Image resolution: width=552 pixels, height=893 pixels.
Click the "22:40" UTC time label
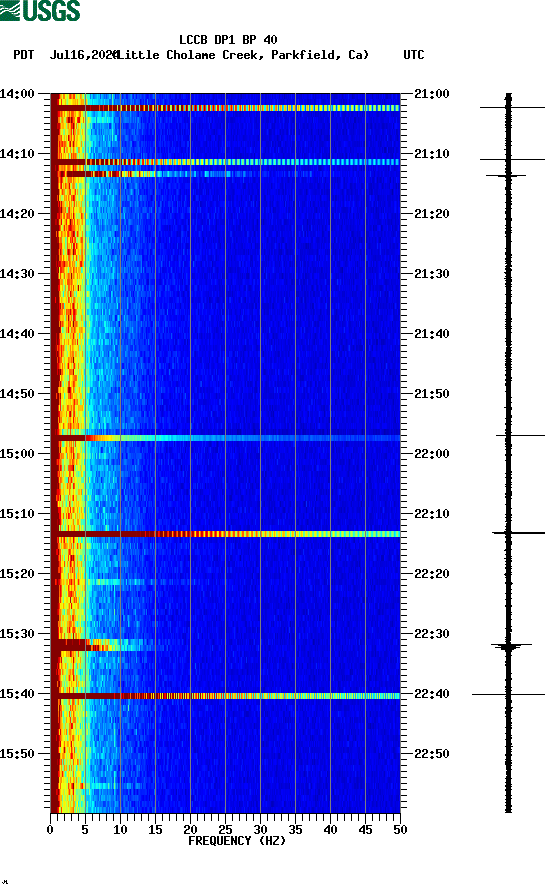click(x=432, y=694)
